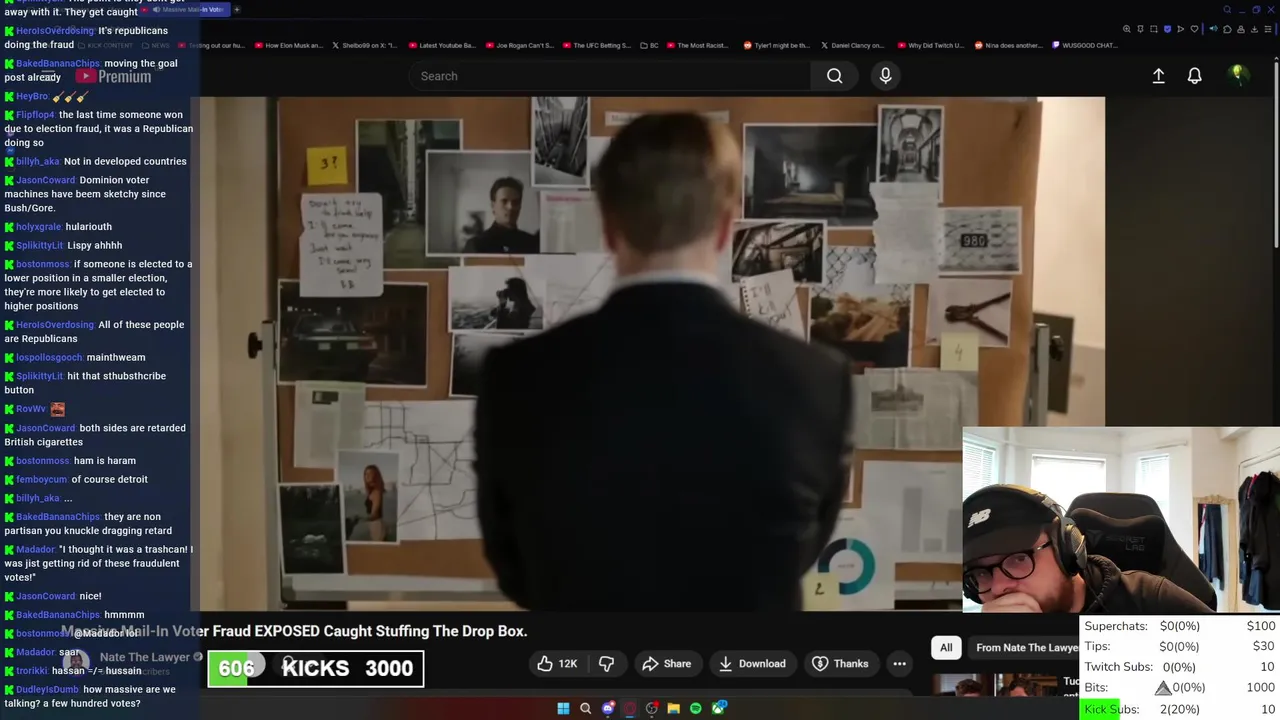Take a snapshot with browser capture icon
This screenshot has height=720, width=1280.
1154,29
